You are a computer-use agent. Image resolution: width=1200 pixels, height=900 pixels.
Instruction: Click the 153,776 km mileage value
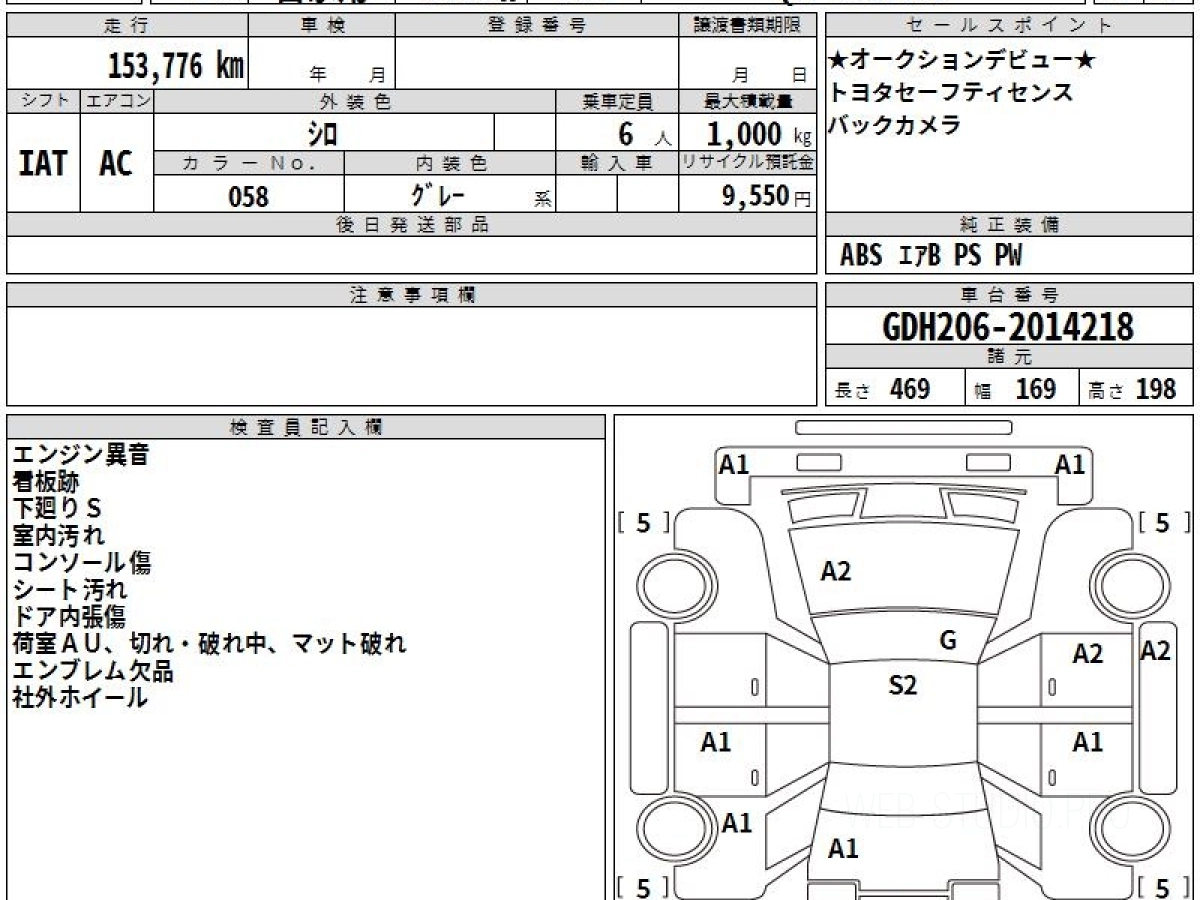(x=175, y=66)
